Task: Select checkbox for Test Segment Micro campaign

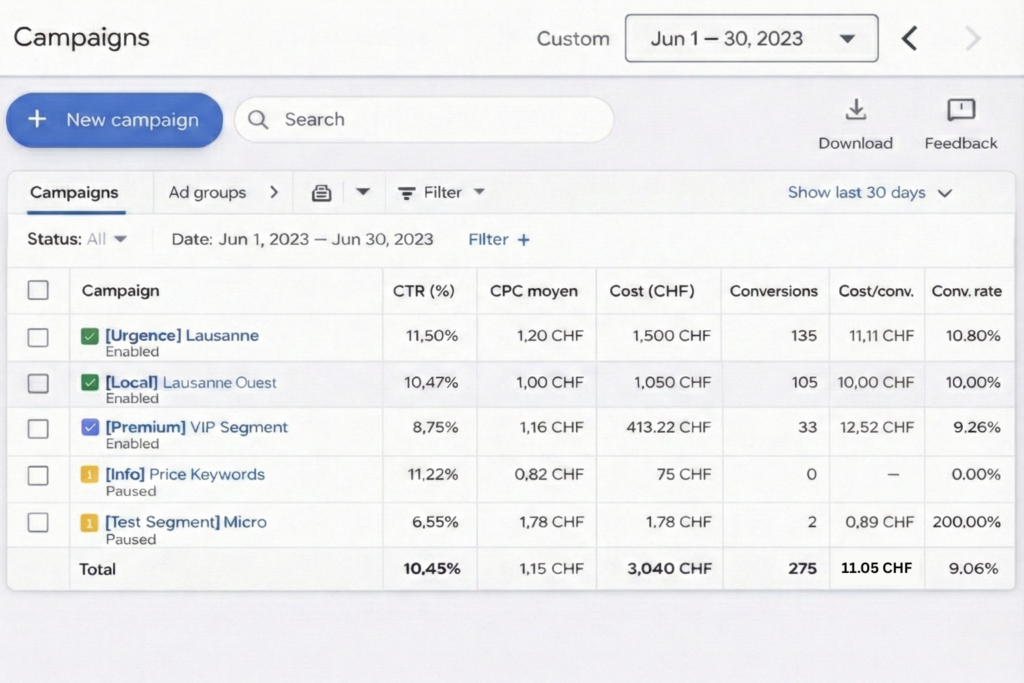Action: 38,522
